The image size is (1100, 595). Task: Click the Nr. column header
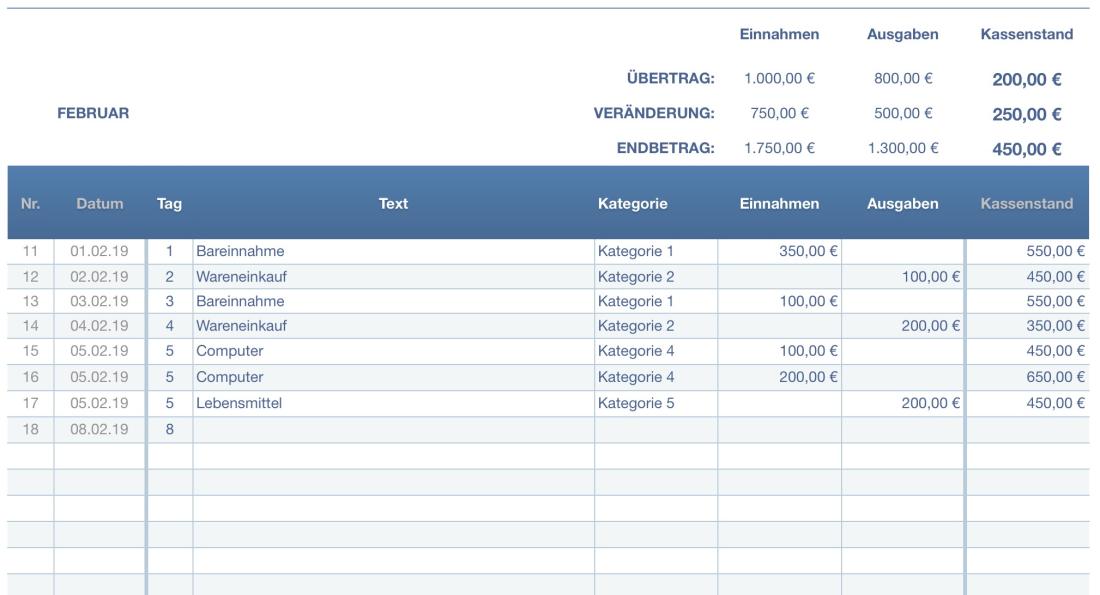30,204
